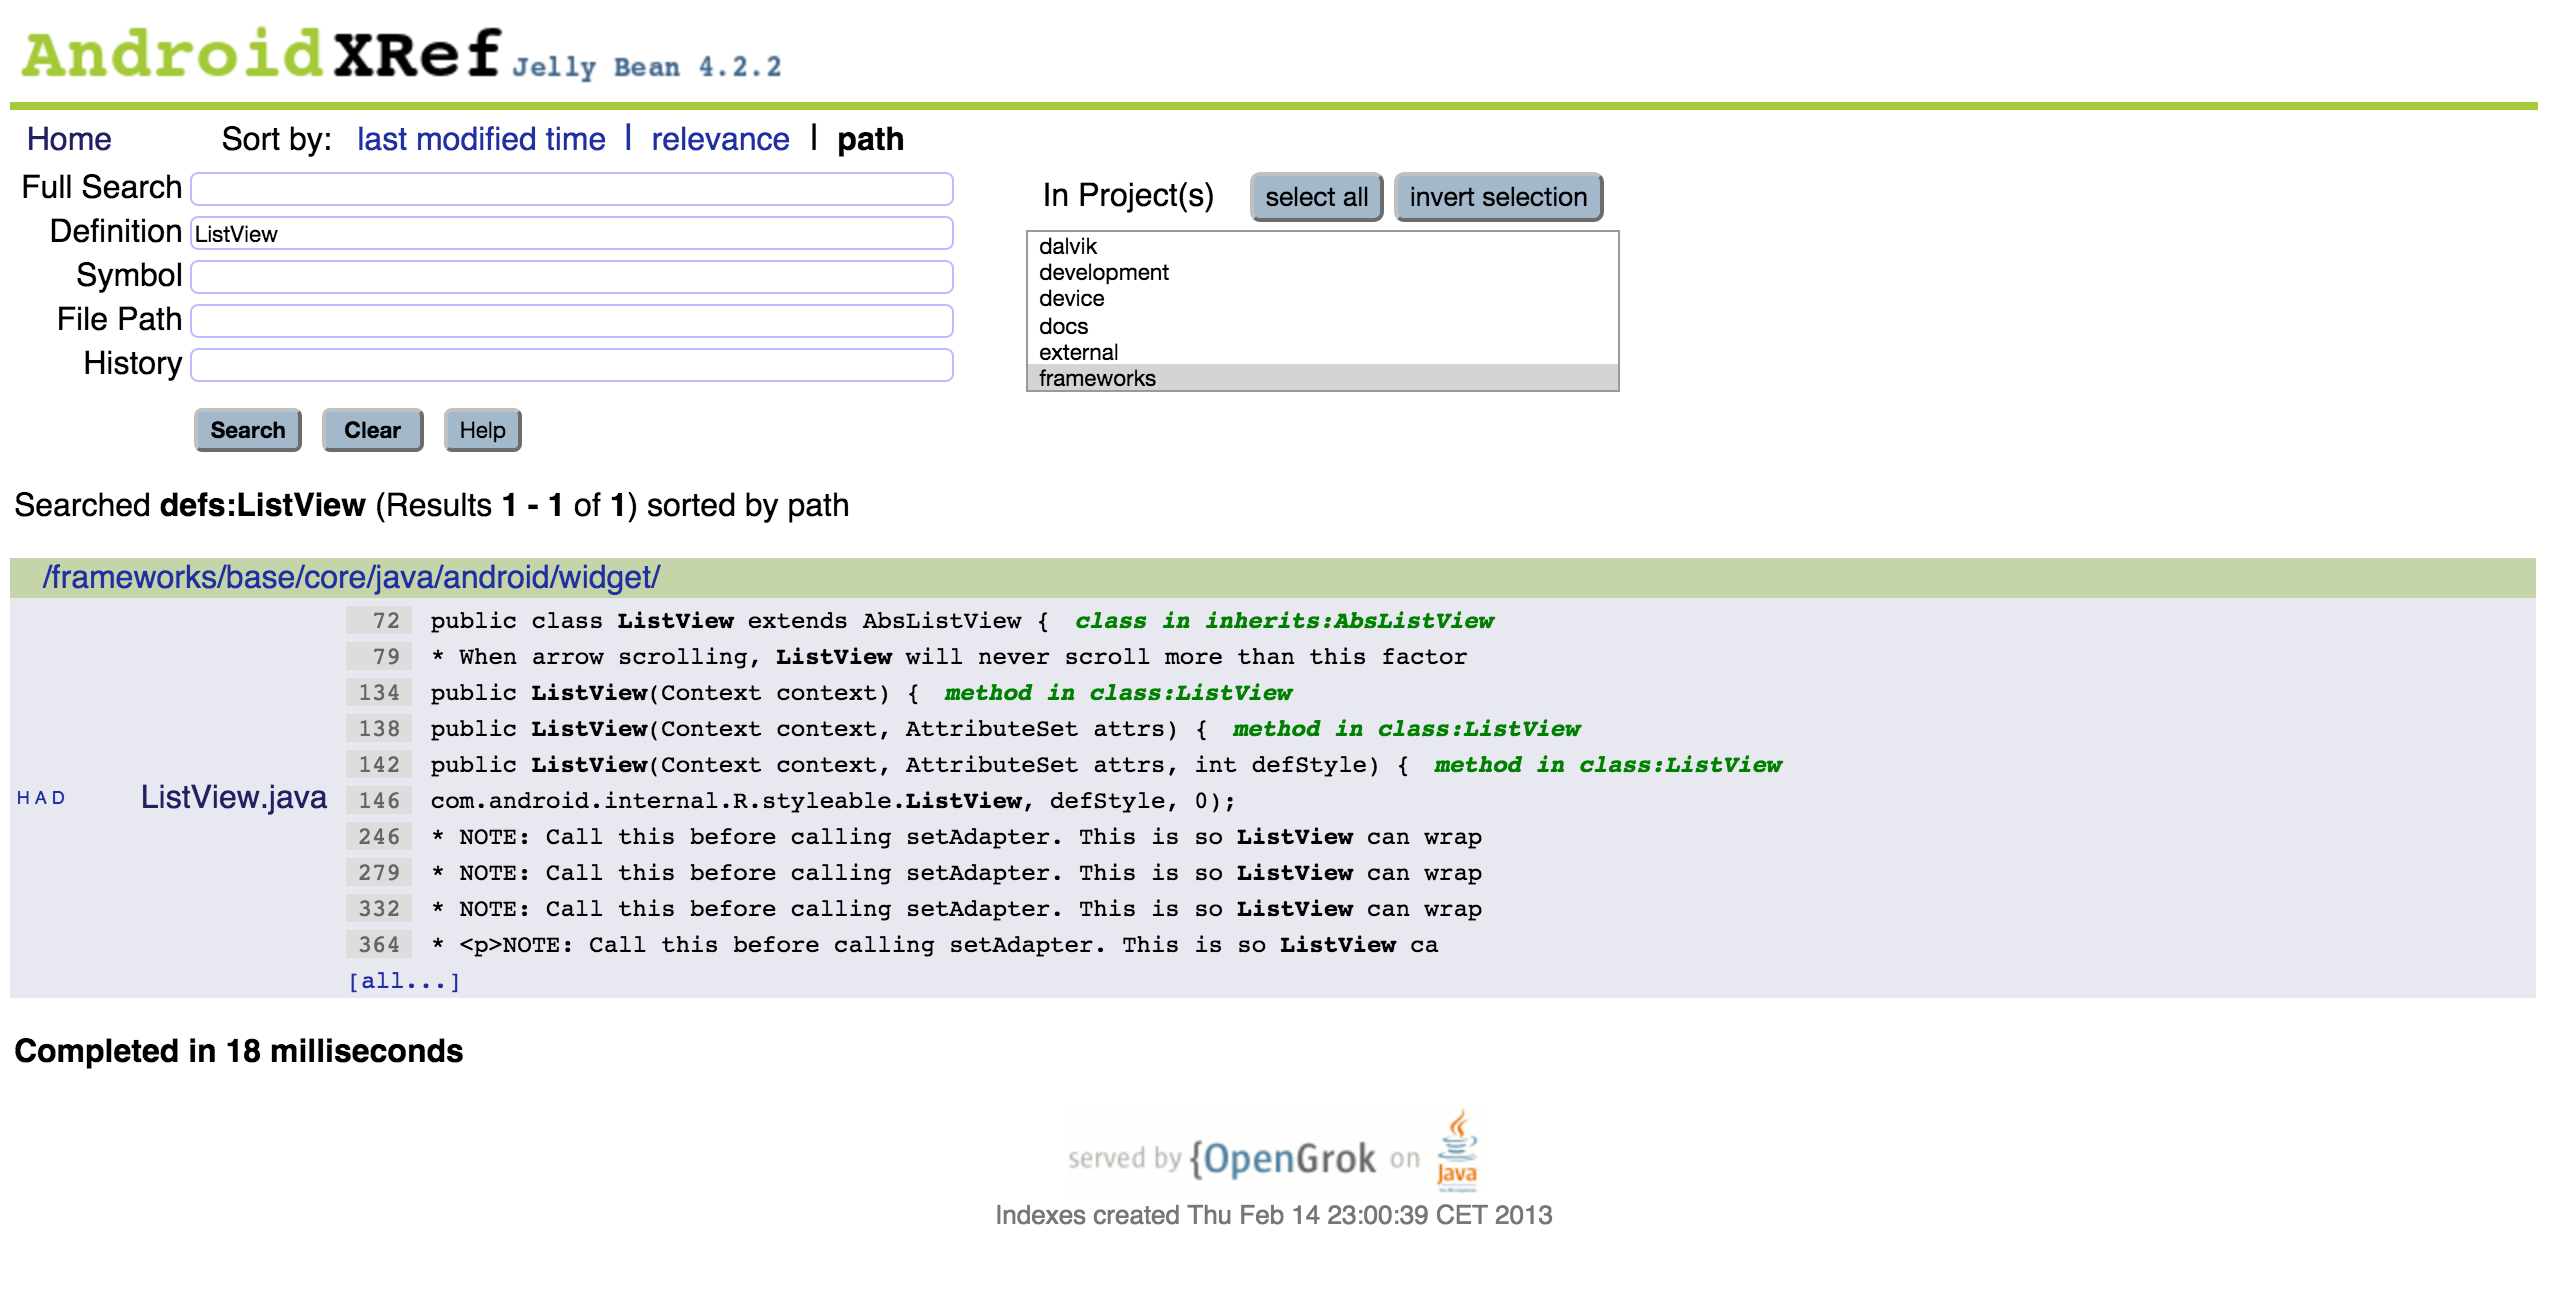This screenshot has width=2550, height=1306.
Task: Expand all results via [all...] link
Action: (x=406, y=978)
